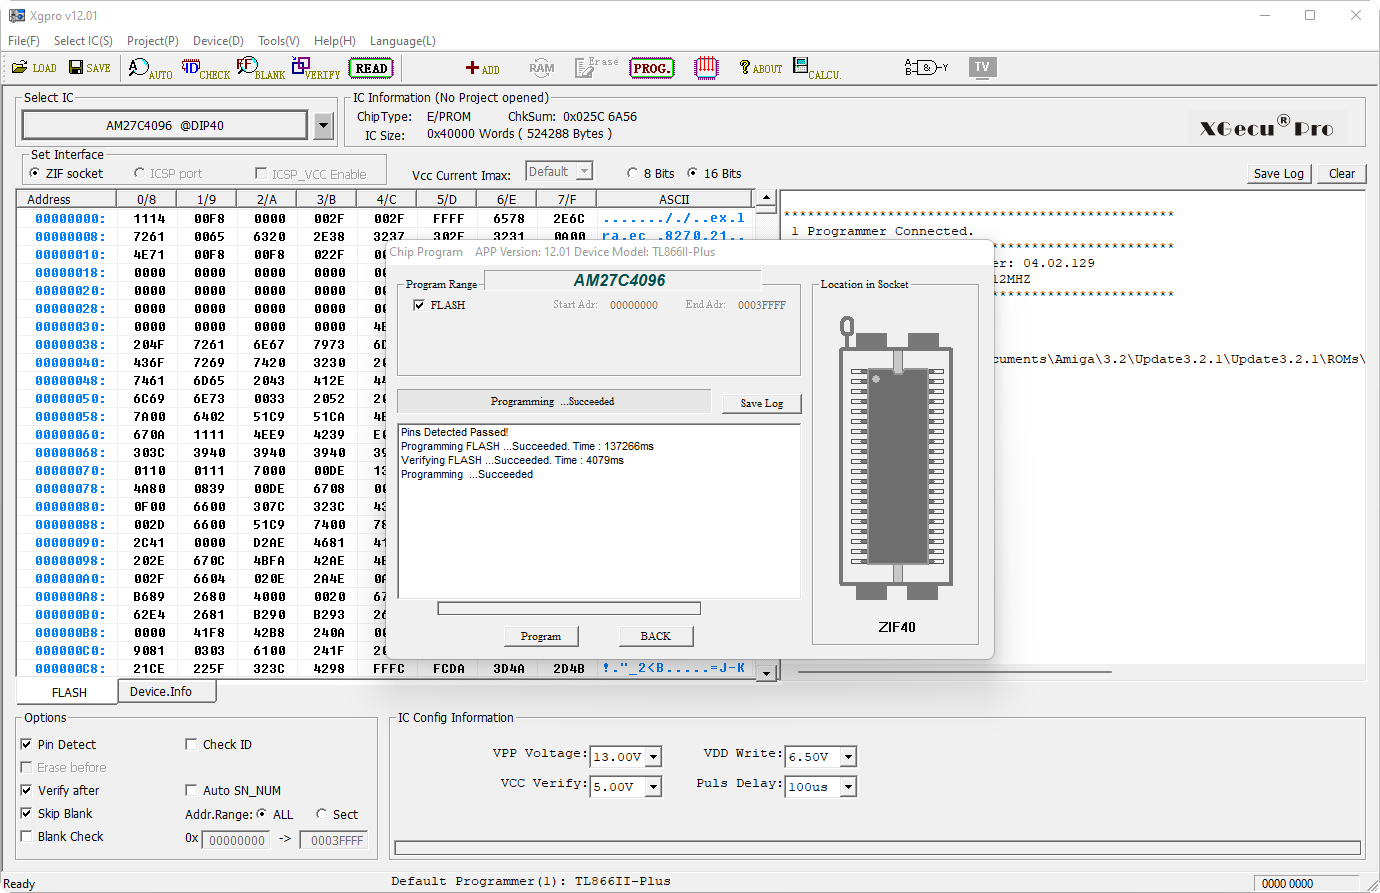Click the SAVE toolbar icon
The height and width of the screenshot is (893, 1380).
pos(90,67)
